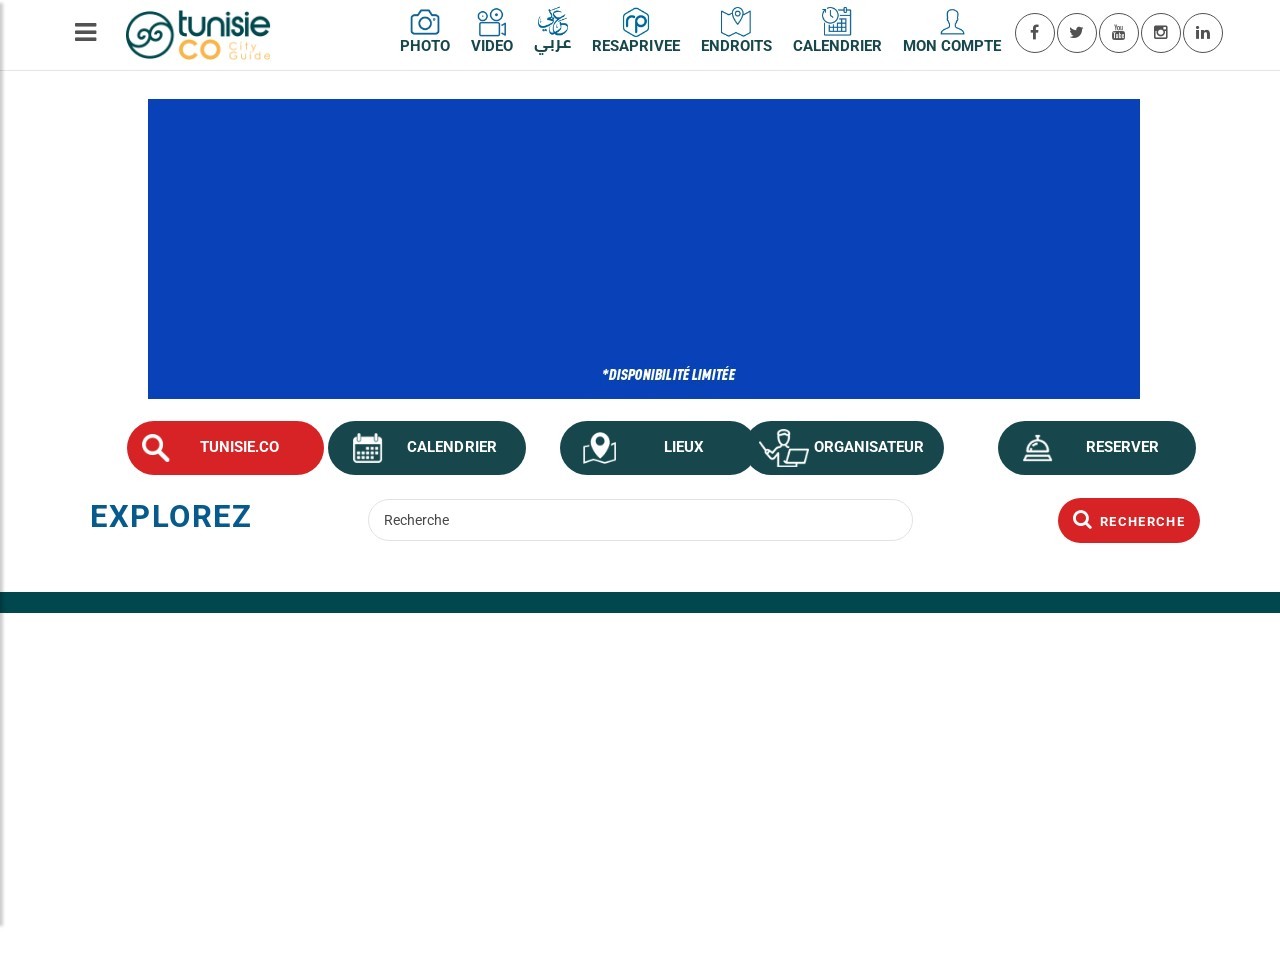Image resolution: width=1280 pixels, height=960 pixels.
Task: Click the RESAPRIVEE menu label
Action: pos(636,46)
